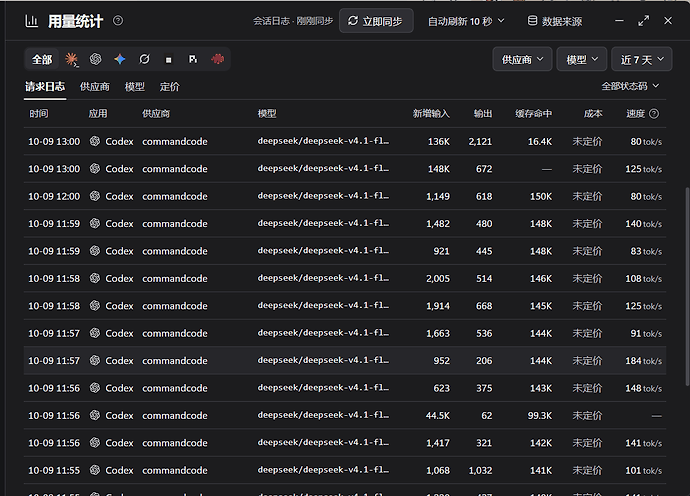Viewport: 690px width, 496px height.
Task: Click the 1,032 output value
Action: tap(480, 470)
